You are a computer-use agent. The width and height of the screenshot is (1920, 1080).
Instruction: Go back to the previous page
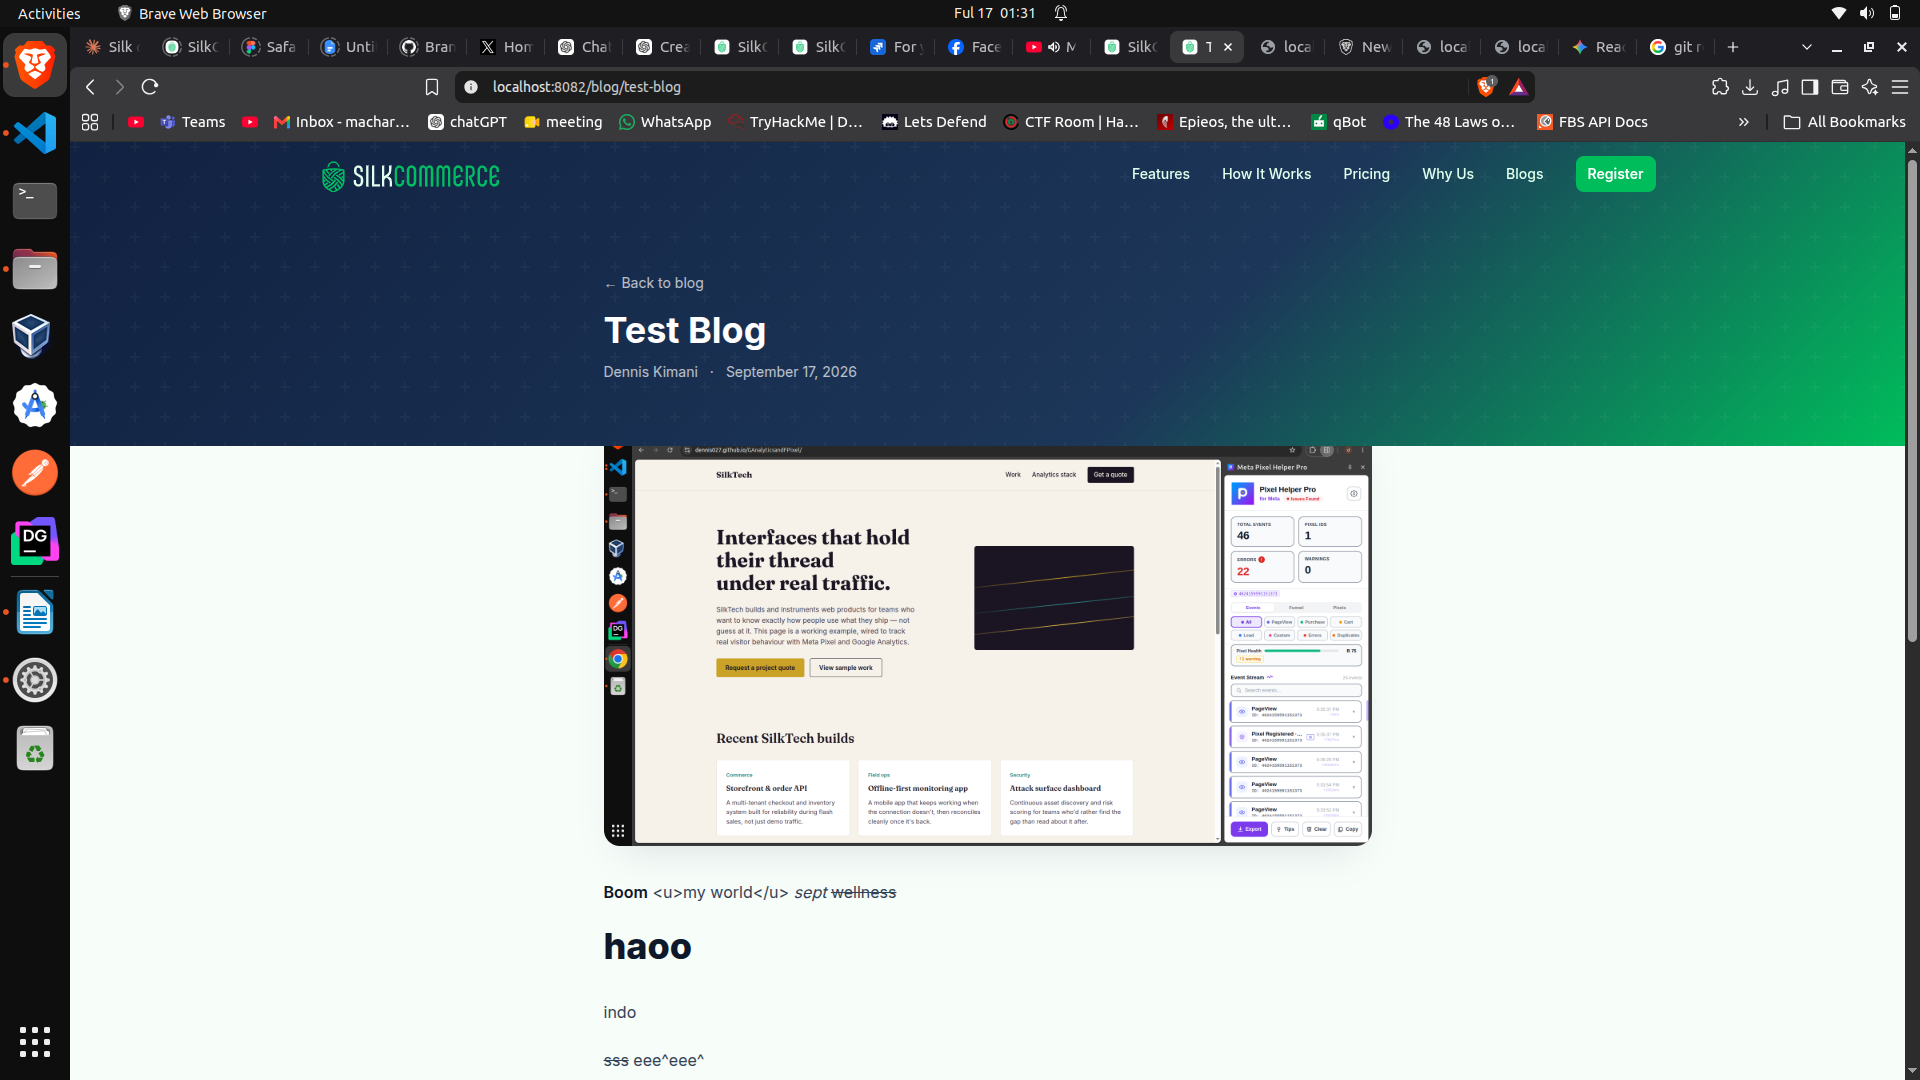point(91,87)
